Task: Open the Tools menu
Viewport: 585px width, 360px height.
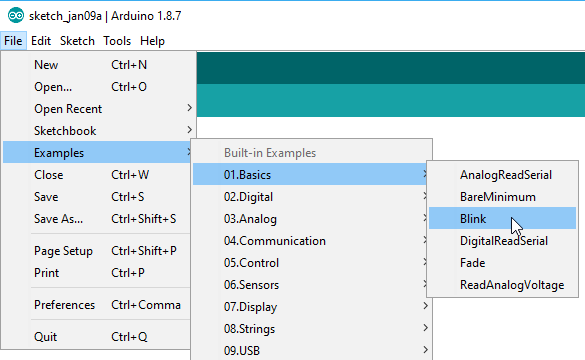Action: point(117,41)
